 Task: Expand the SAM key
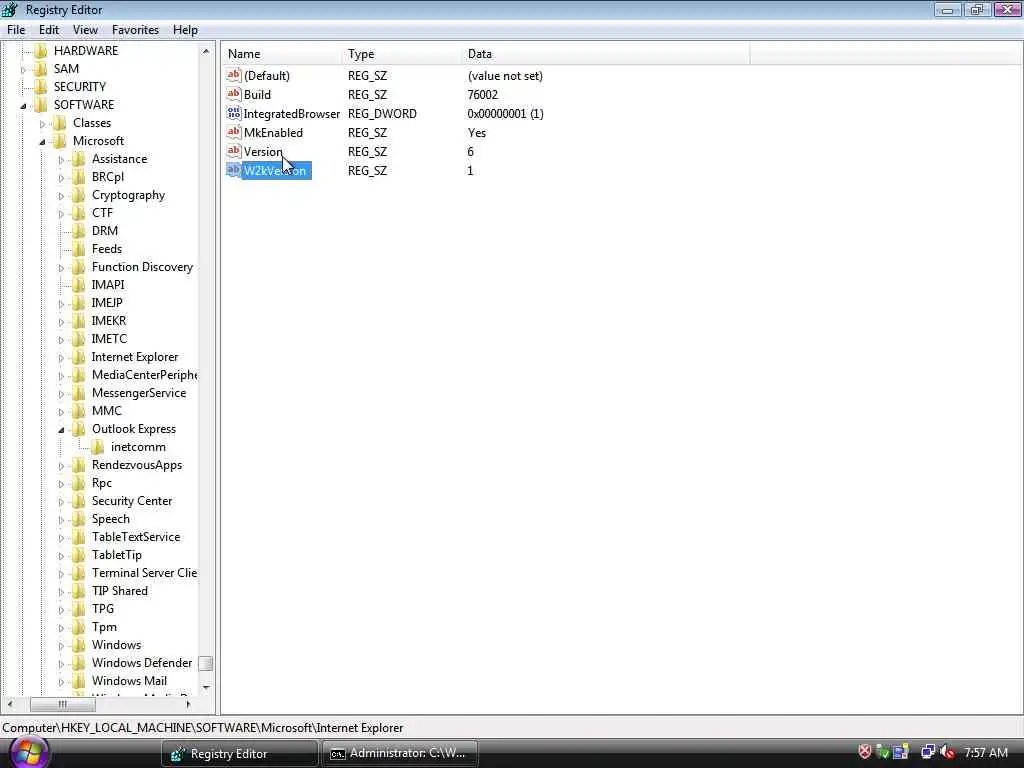[x=24, y=70]
